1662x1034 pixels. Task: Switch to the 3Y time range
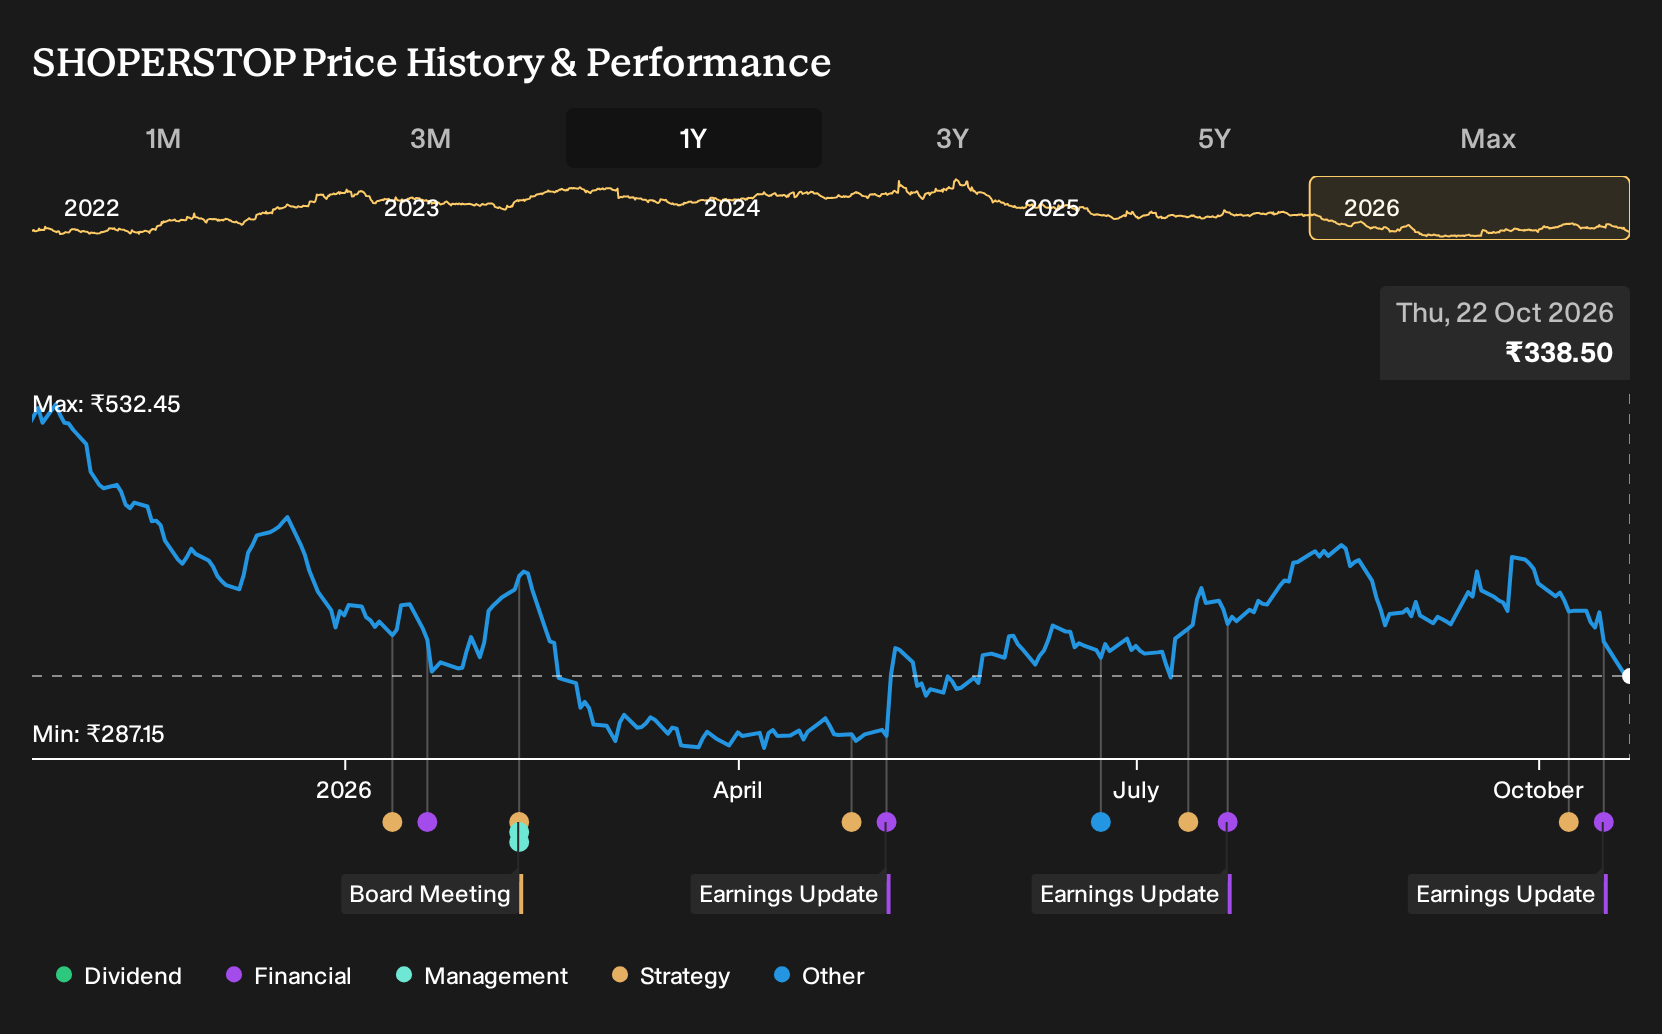click(952, 138)
